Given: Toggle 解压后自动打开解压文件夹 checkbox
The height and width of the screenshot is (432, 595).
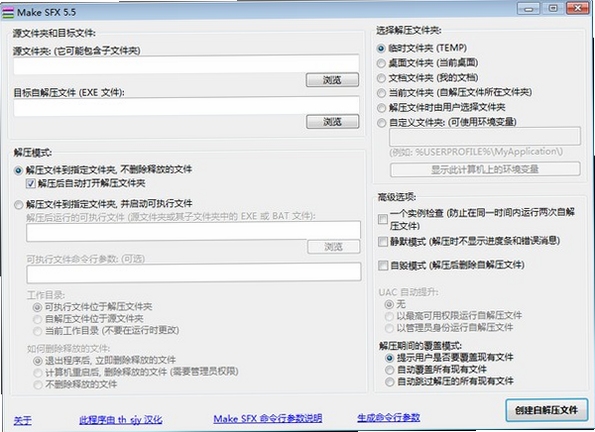Looking at the screenshot, I should [31, 184].
